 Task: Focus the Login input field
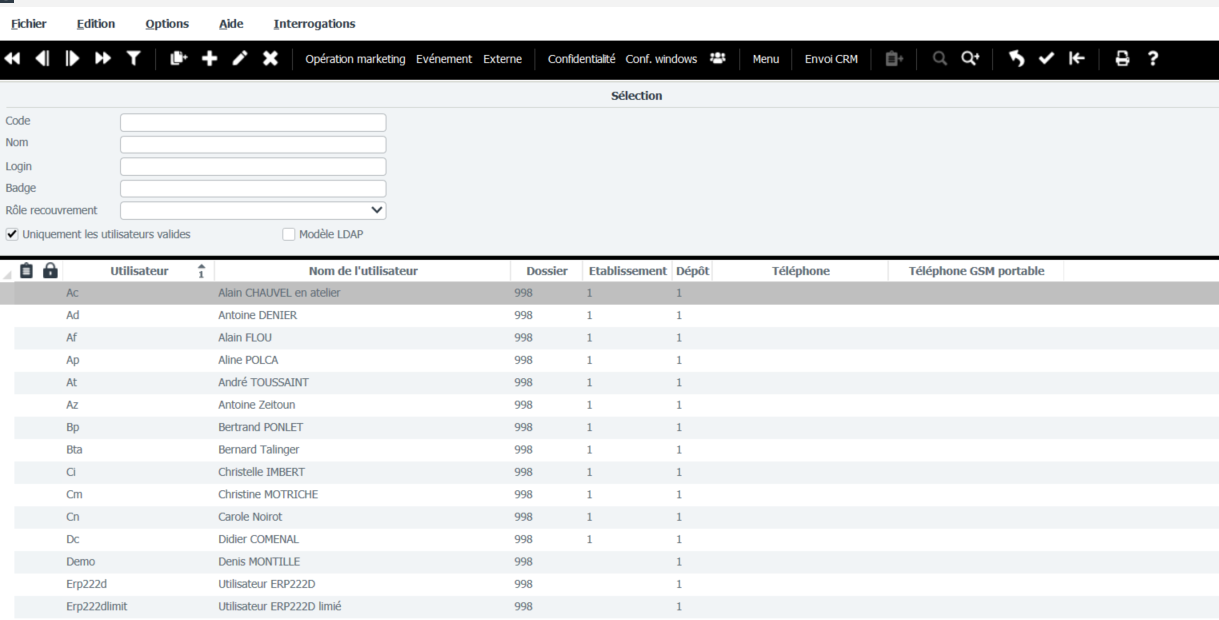253,166
